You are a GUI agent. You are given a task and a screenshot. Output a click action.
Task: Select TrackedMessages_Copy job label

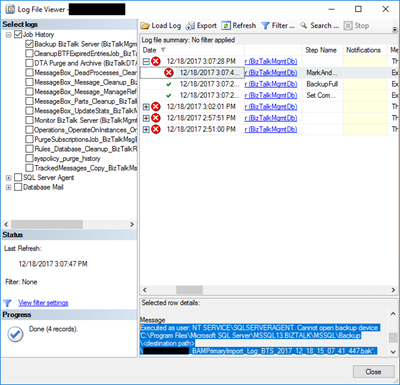click(x=86, y=168)
